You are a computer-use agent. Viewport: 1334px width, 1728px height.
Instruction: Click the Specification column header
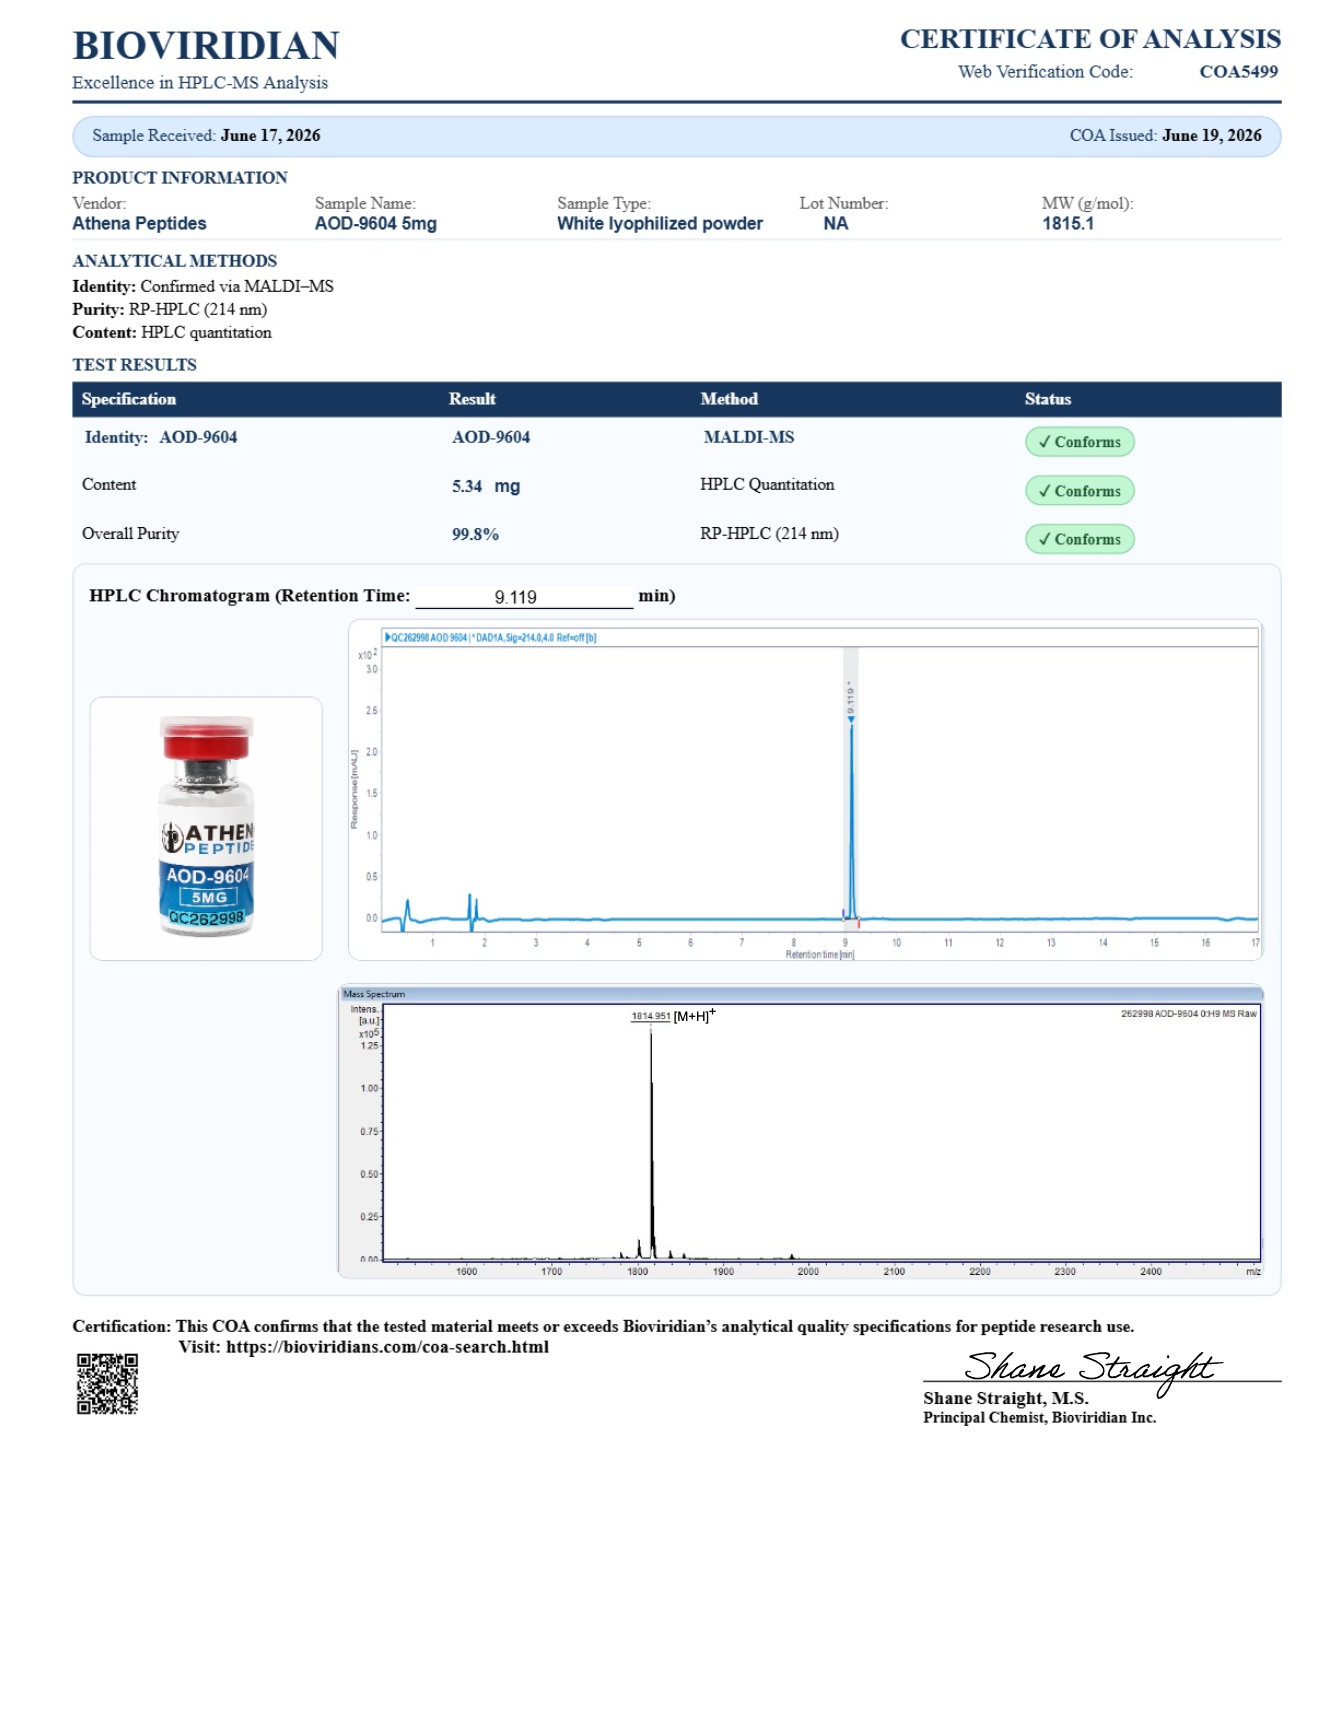(x=129, y=399)
